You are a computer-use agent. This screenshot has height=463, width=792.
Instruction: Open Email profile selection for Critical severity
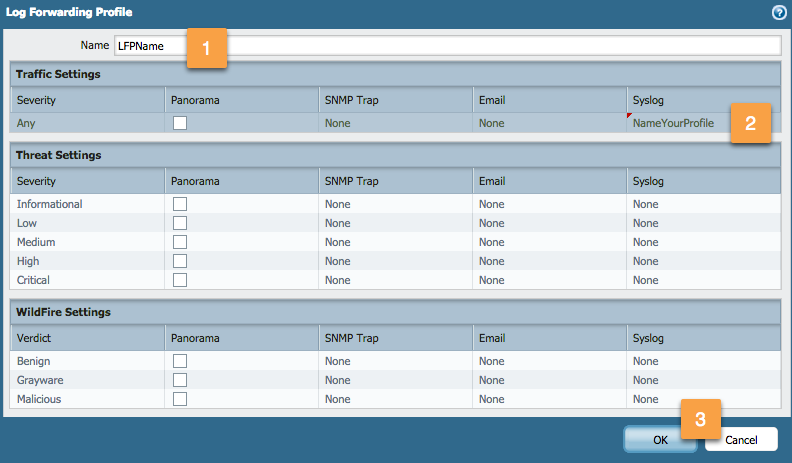549,280
